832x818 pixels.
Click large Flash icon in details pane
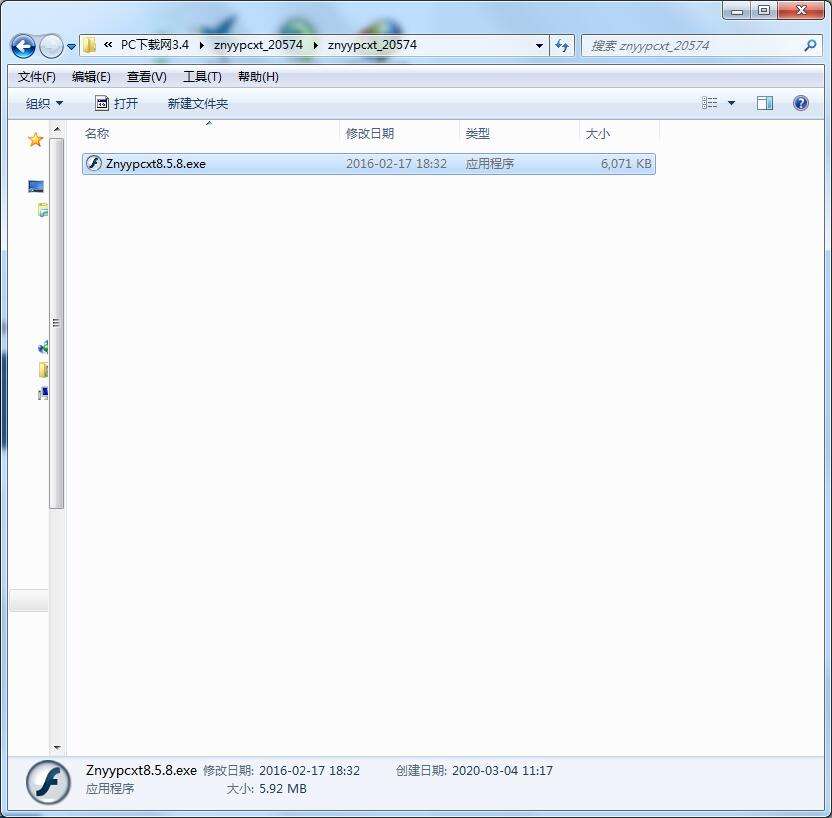48,782
